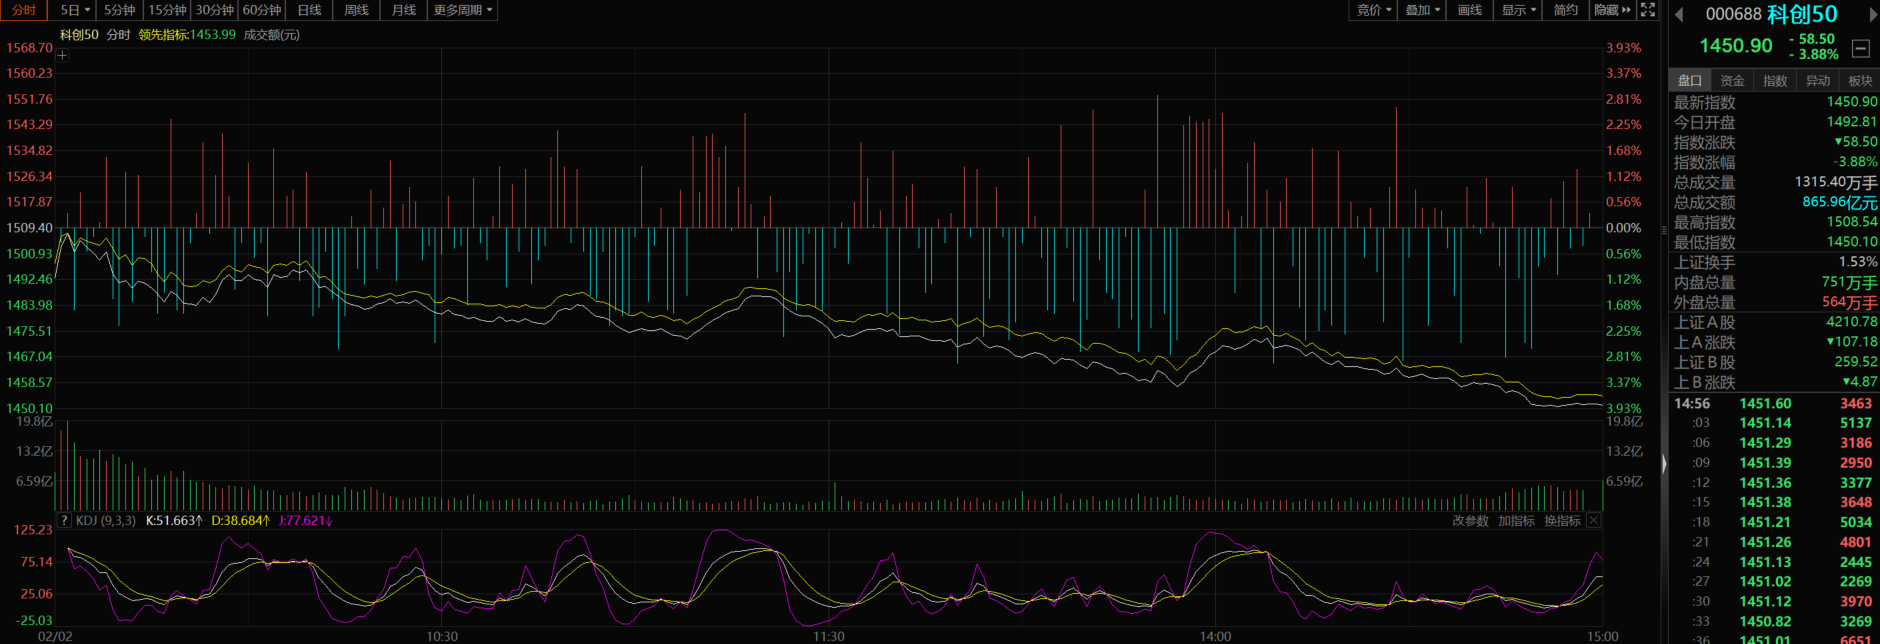
Task: Switch to 简约 simplified view
Action: (1565, 10)
